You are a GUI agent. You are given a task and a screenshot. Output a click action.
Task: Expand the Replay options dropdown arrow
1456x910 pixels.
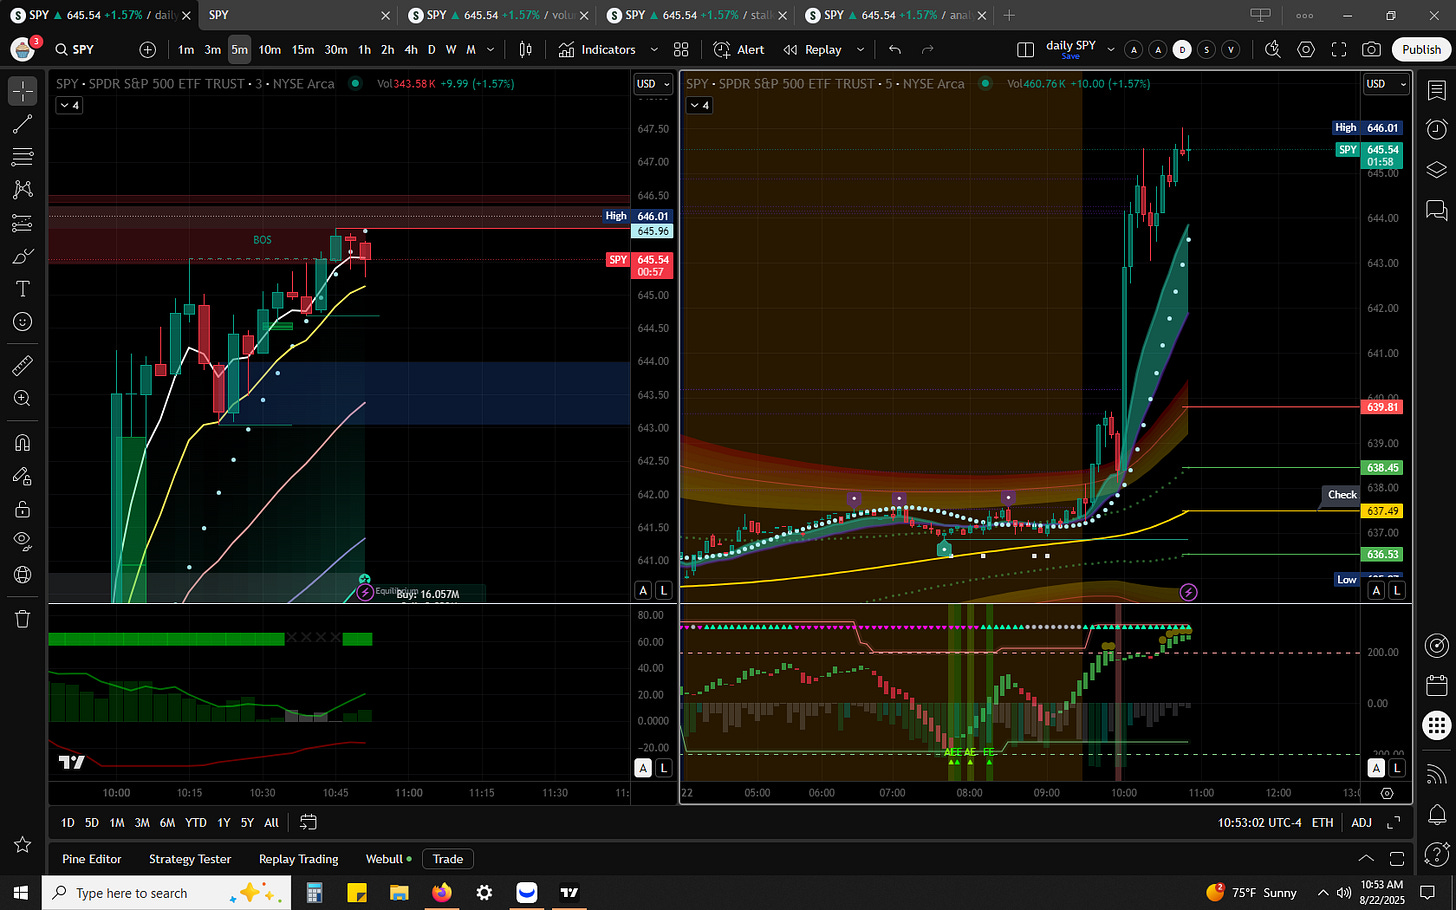[860, 50]
